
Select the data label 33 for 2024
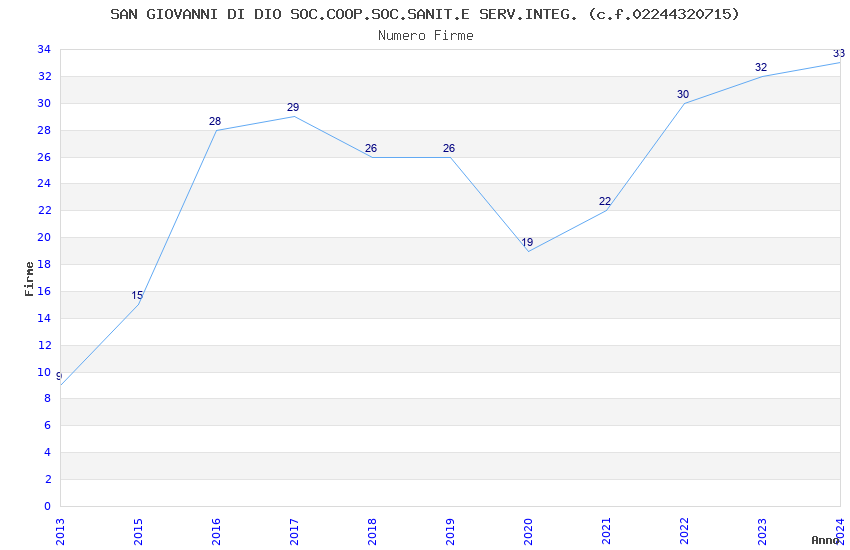click(x=839, y=53)
